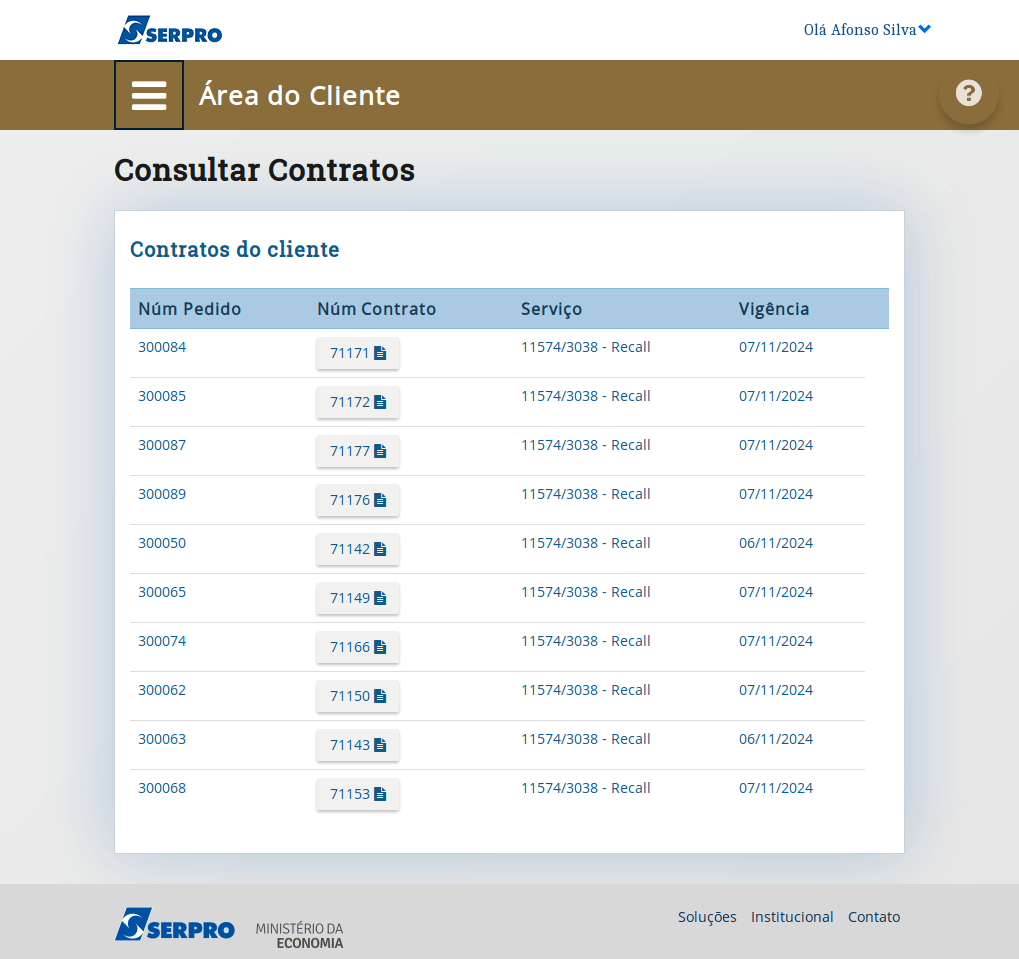Open document icon for contract 71142
This screenshot has width=1019, height=959.
point(380,549)
